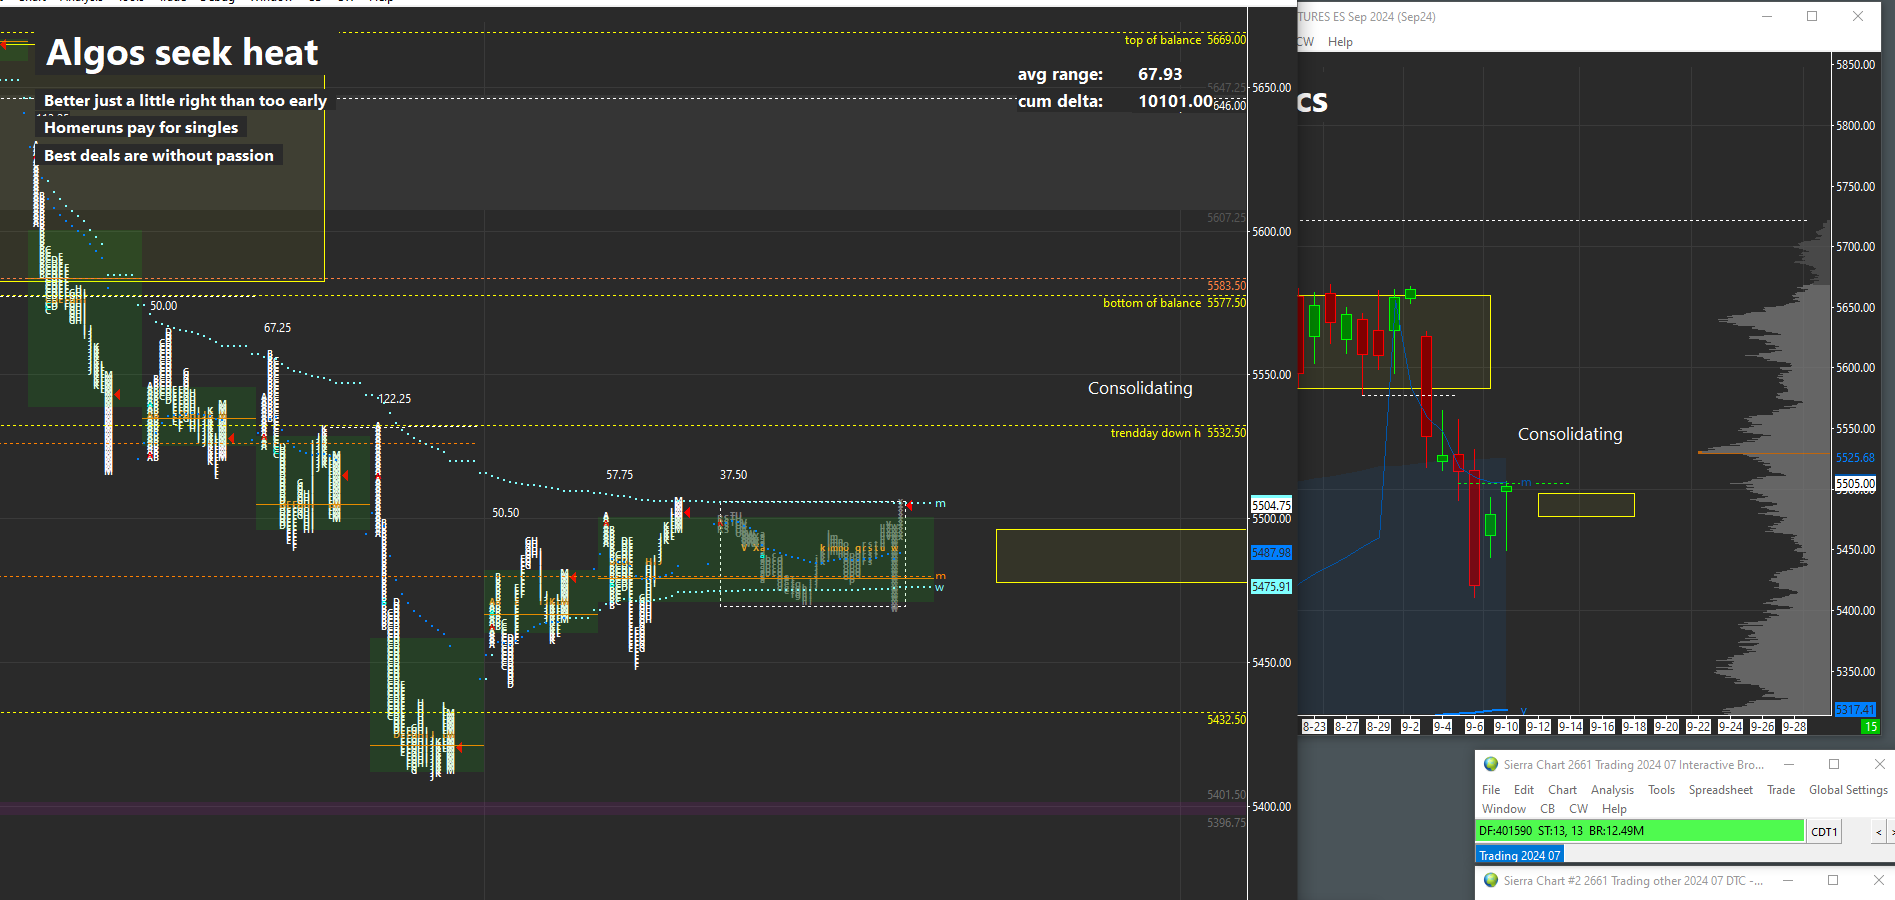Open the Trade menu
The width and height of the screenshot is (1895, 900).
[1781, 790]
